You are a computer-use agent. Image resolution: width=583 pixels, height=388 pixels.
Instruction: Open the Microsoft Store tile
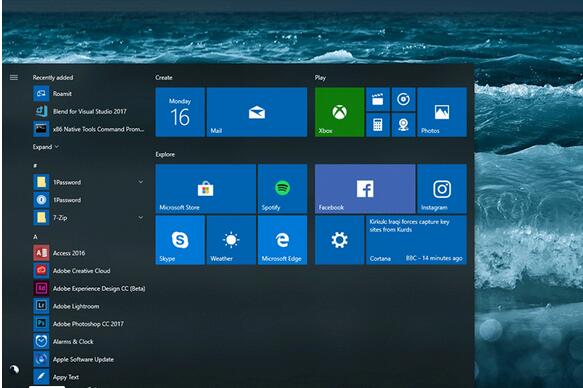(206, 189)
